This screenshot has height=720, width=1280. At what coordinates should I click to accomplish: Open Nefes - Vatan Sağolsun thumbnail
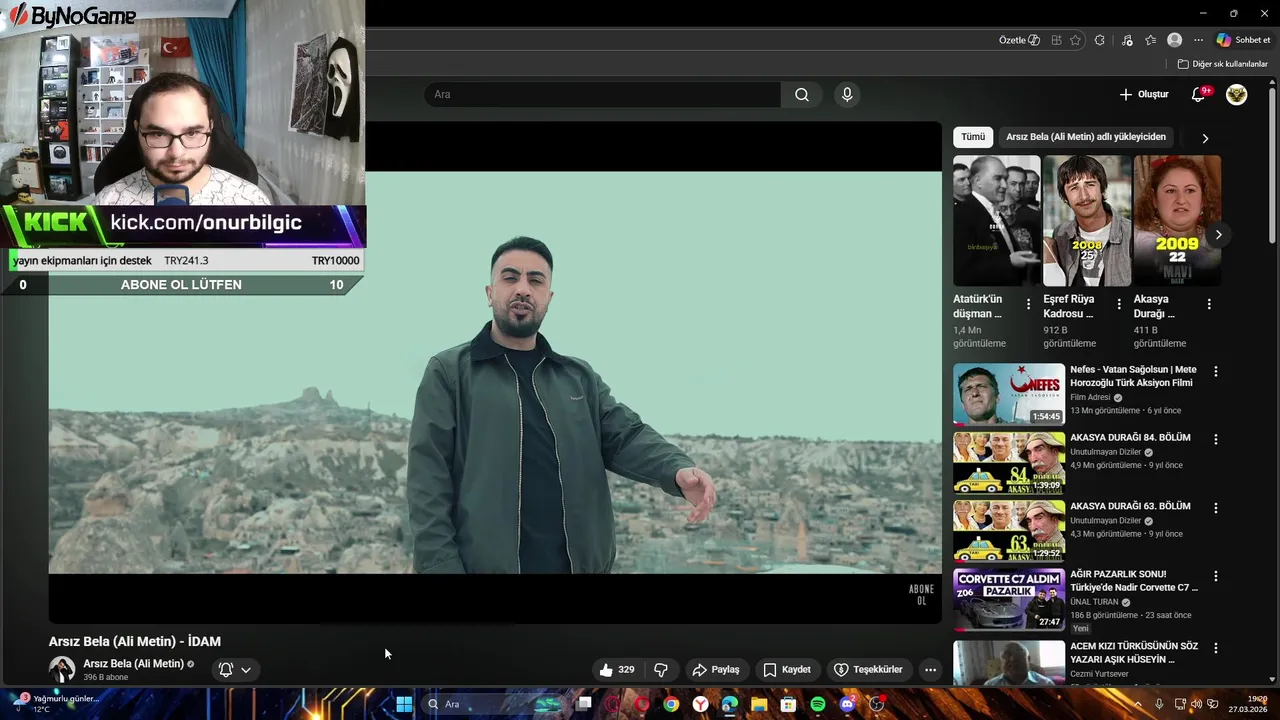point(1009,395)
